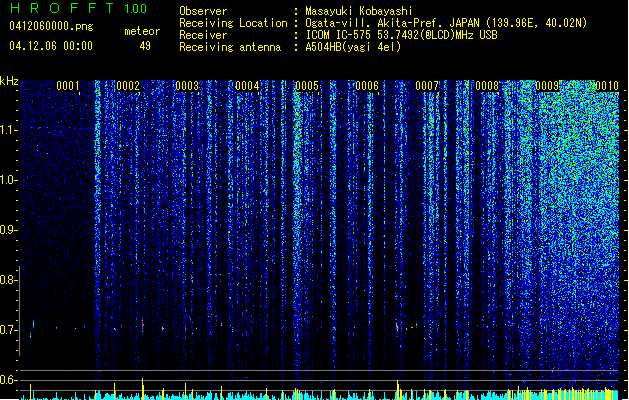Click the 0.9 frequency axis label
The width and height of the screenshot is (629, 400).
click(x=8, y=230)
